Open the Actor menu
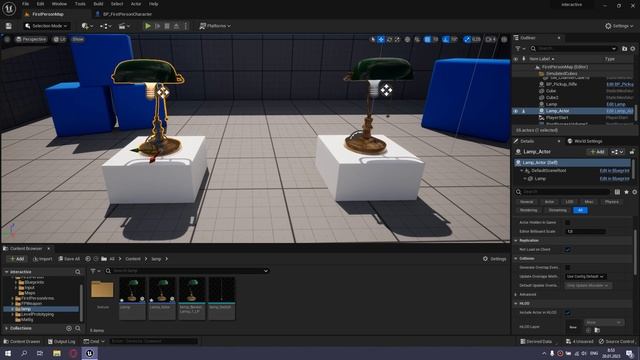 coord(136,4)
